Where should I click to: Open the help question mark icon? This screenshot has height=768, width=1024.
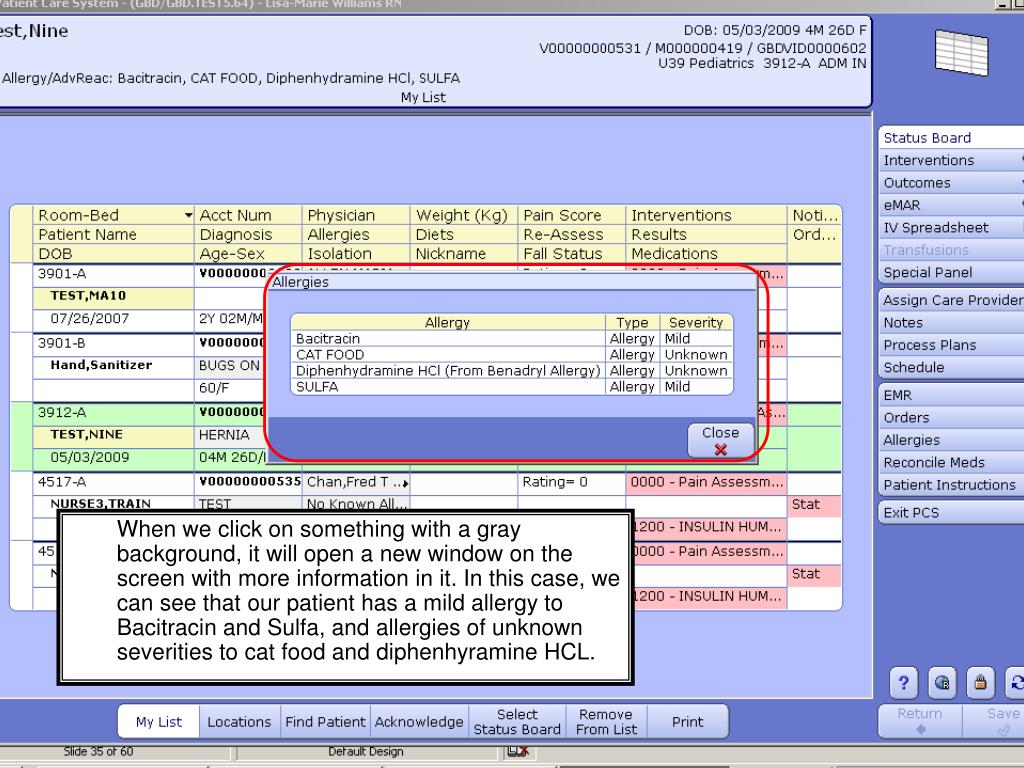[x=904, y=682]
